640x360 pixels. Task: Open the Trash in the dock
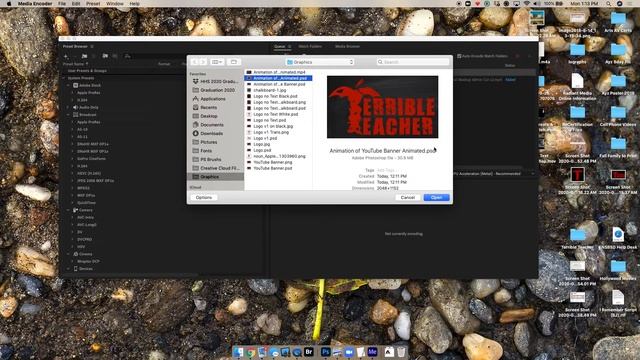[x=401, y=351]
